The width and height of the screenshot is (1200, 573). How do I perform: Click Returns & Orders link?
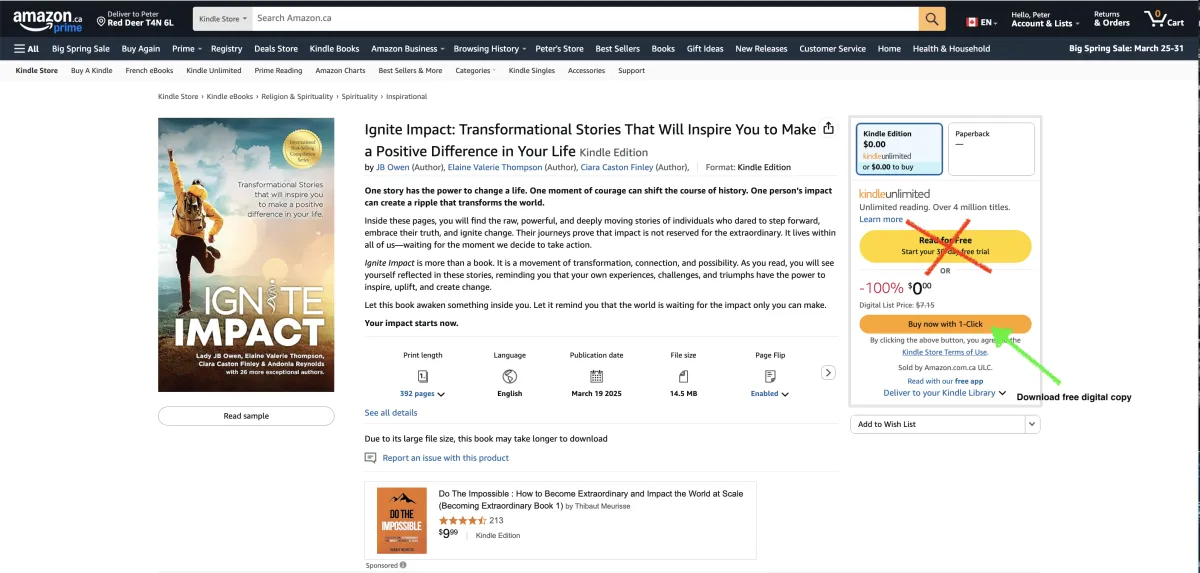(1111, 18)
